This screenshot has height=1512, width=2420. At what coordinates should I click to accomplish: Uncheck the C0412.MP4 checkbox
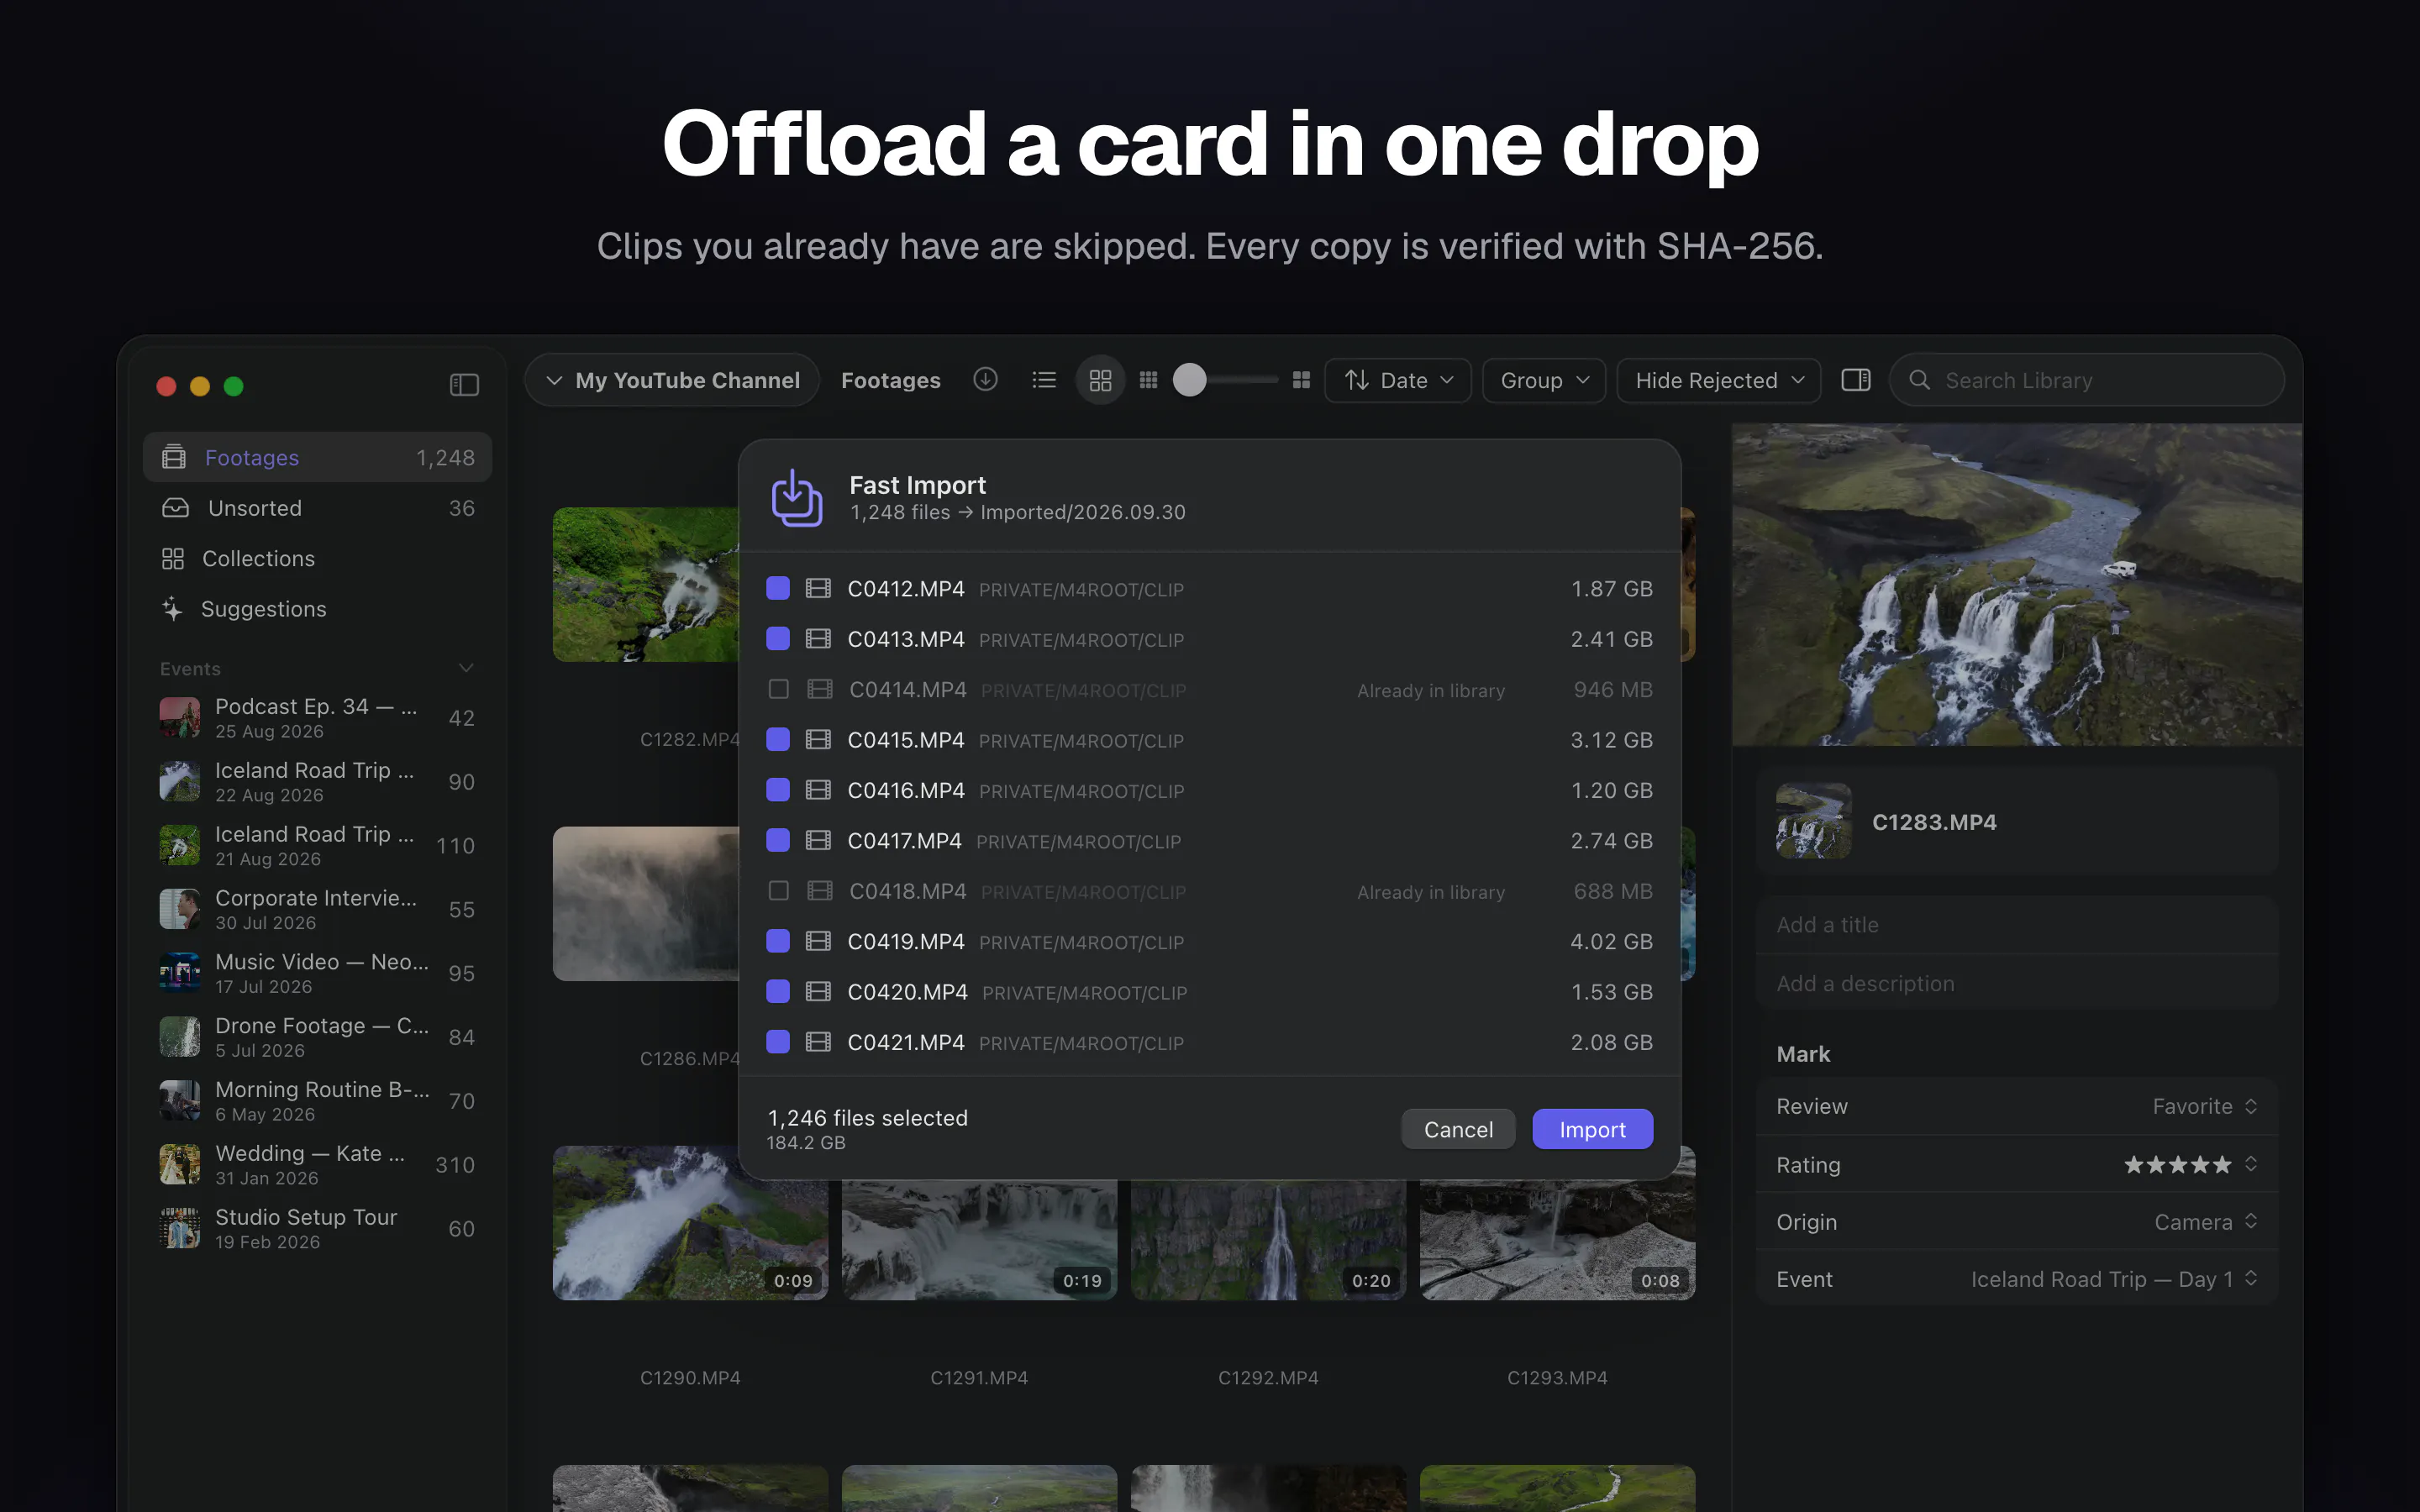click(778, 588)
